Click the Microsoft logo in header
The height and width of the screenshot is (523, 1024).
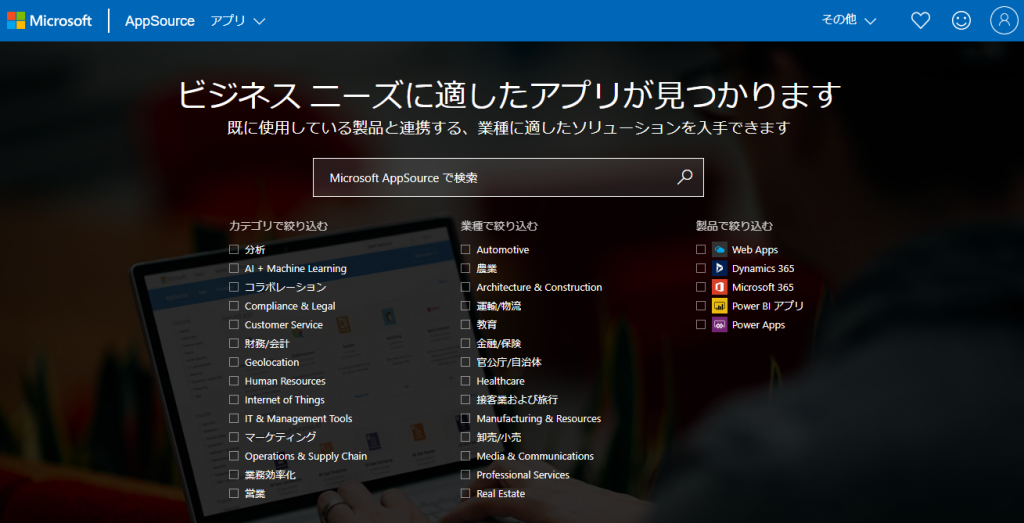(50, 21)
